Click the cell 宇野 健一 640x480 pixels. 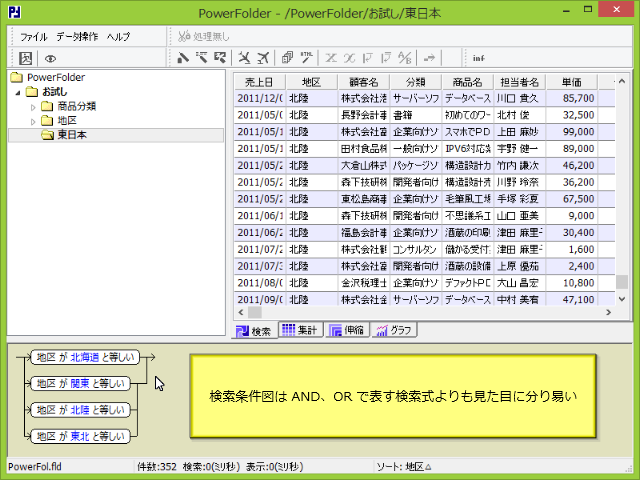click(x=520, y=149)
